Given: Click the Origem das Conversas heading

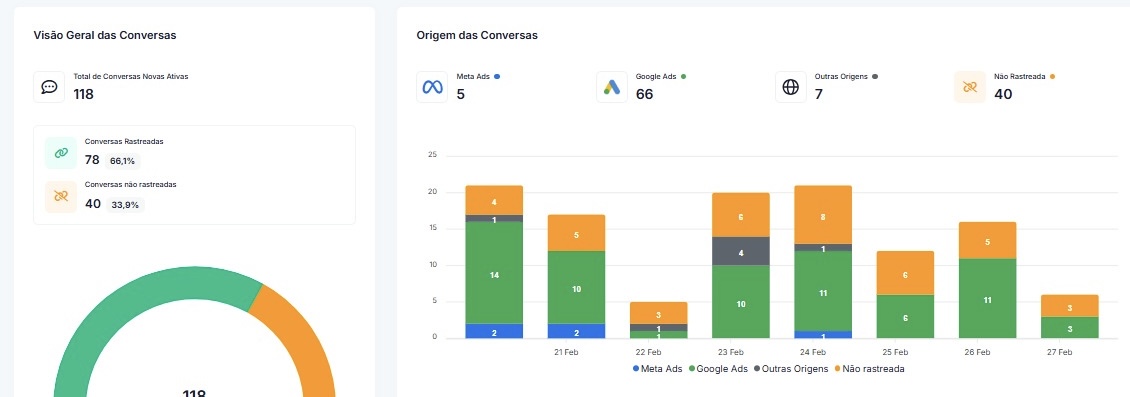Looking at the screenshot, I should (x=477, y=35).
